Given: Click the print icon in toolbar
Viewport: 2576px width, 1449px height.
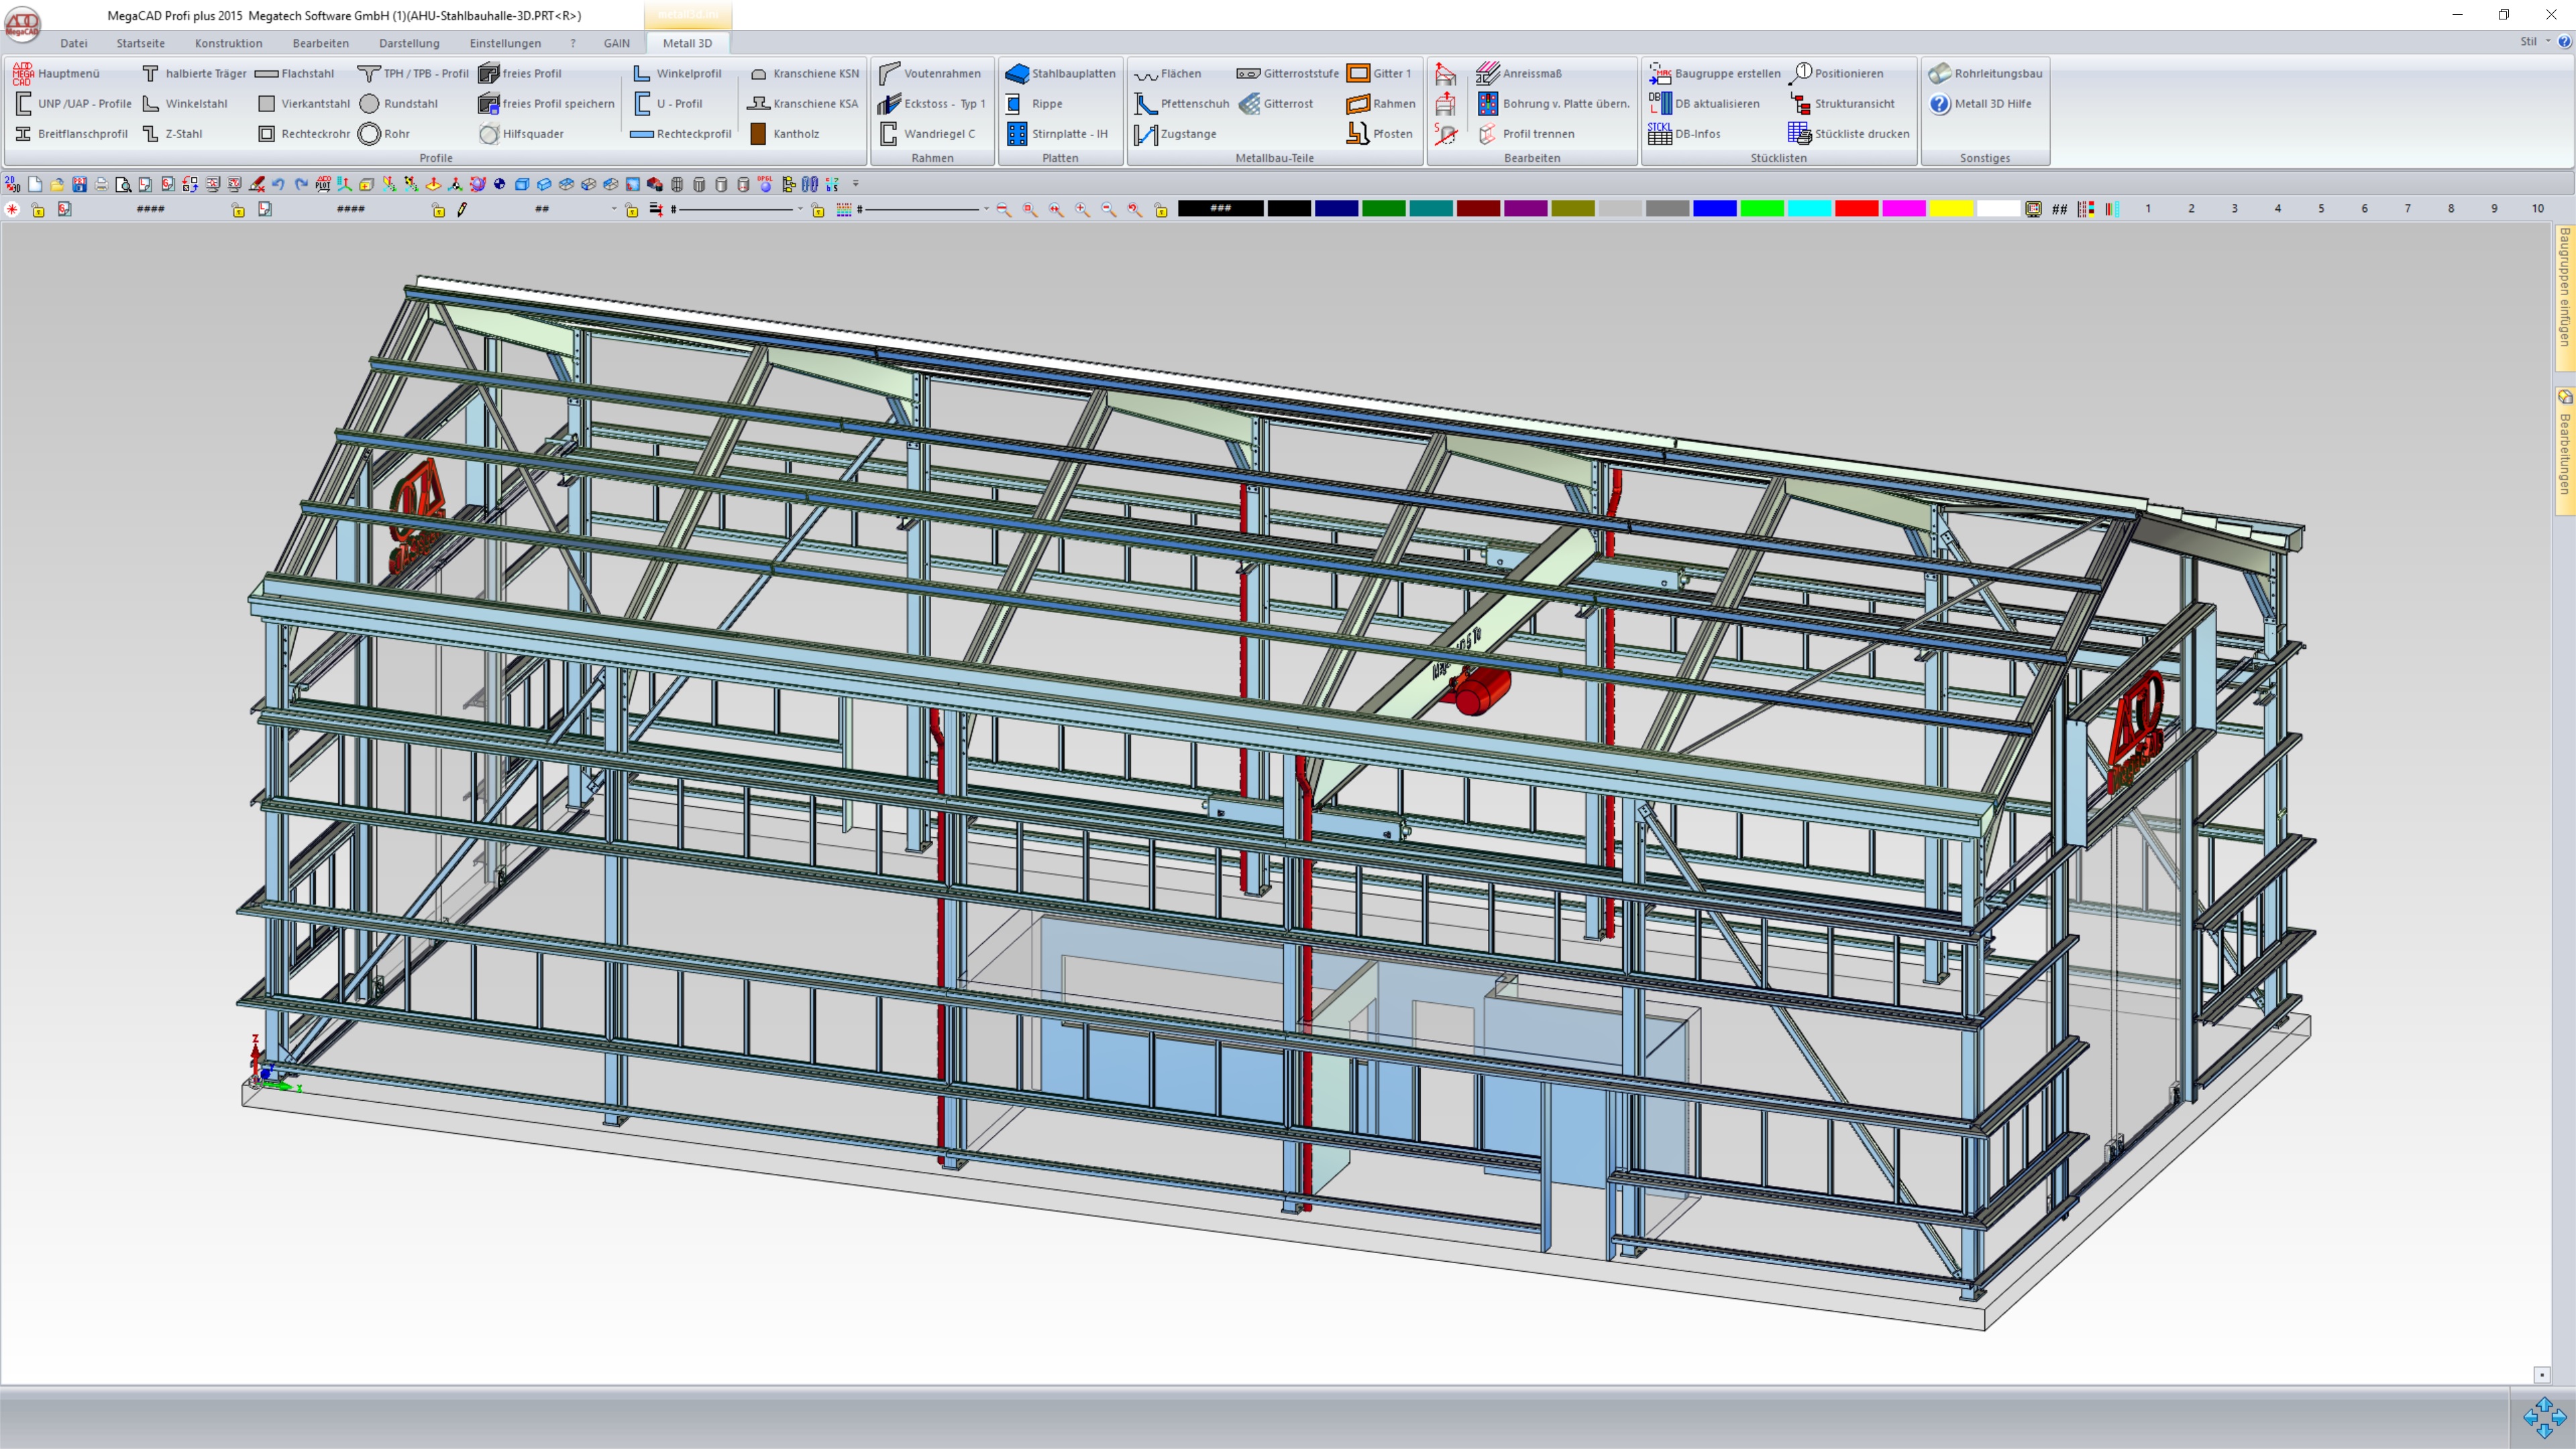Looking at the screenshot, I should [x=101, y=184].
